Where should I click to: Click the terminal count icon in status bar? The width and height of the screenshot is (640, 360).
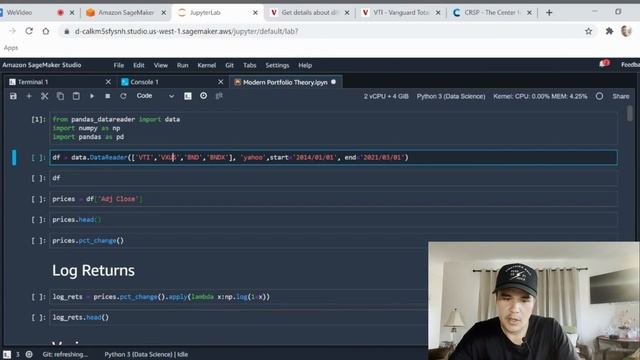click(7, 354)
